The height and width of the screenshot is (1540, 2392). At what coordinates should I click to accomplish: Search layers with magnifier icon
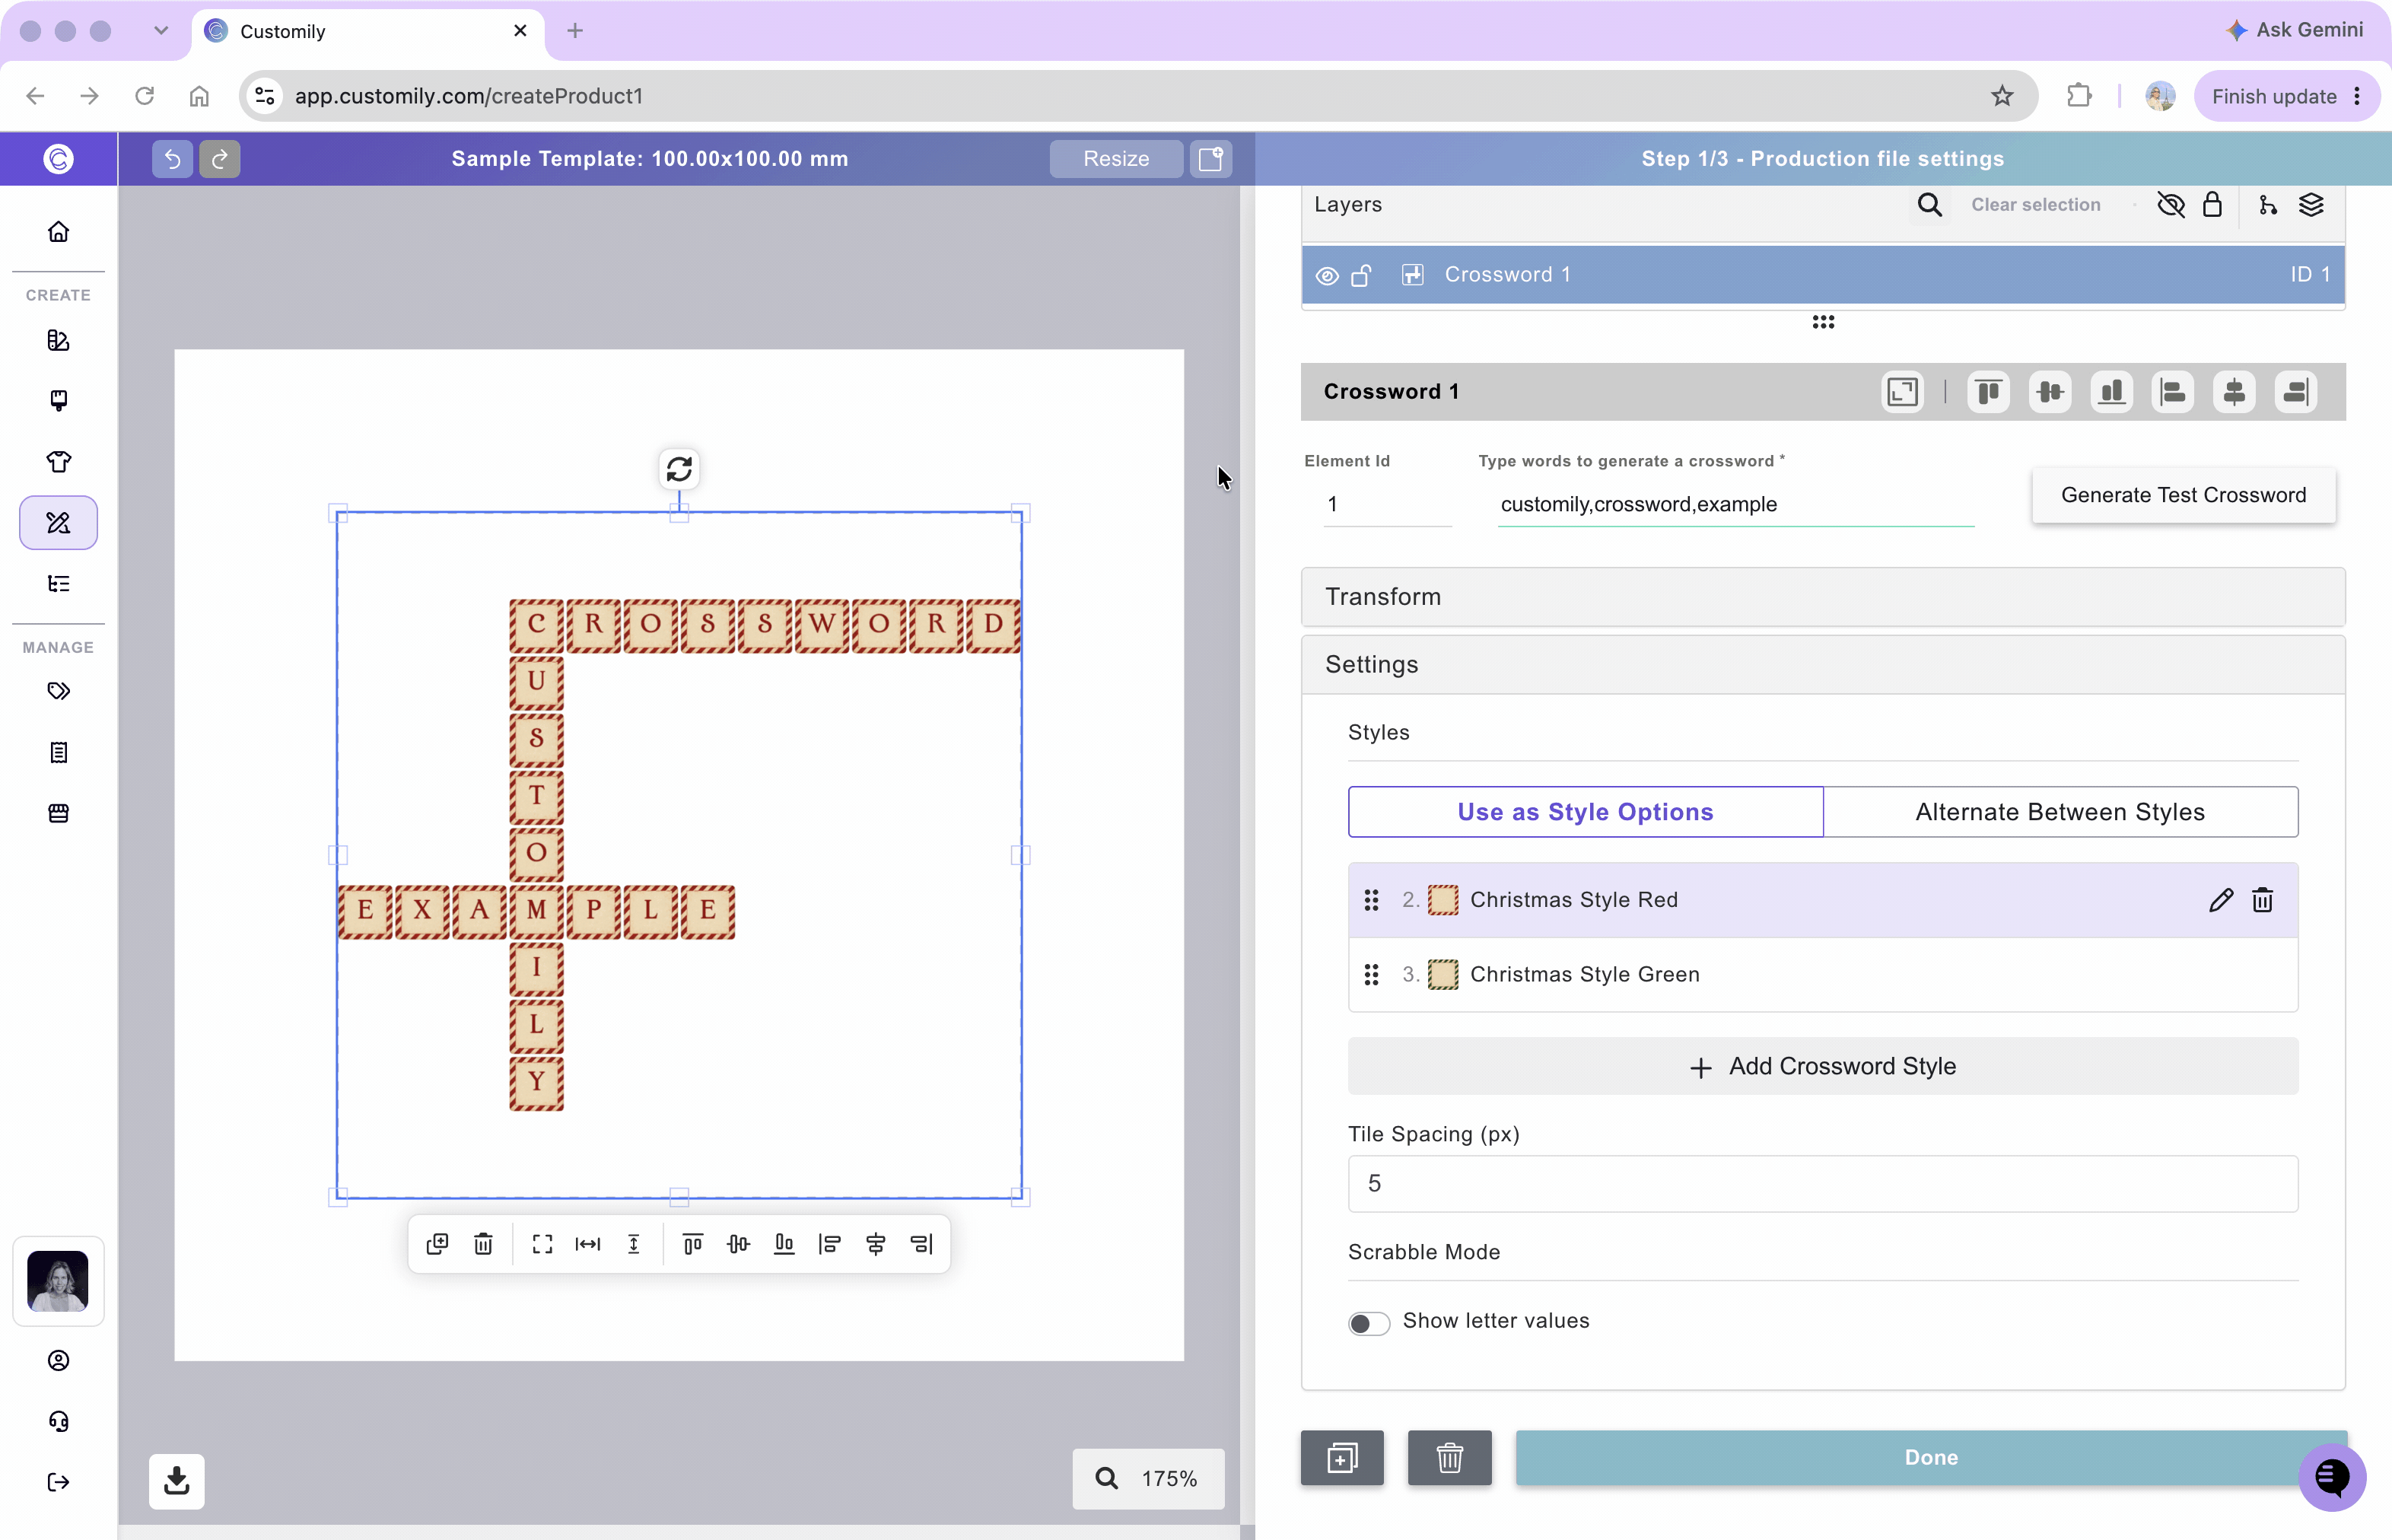tap(1929, 205)
